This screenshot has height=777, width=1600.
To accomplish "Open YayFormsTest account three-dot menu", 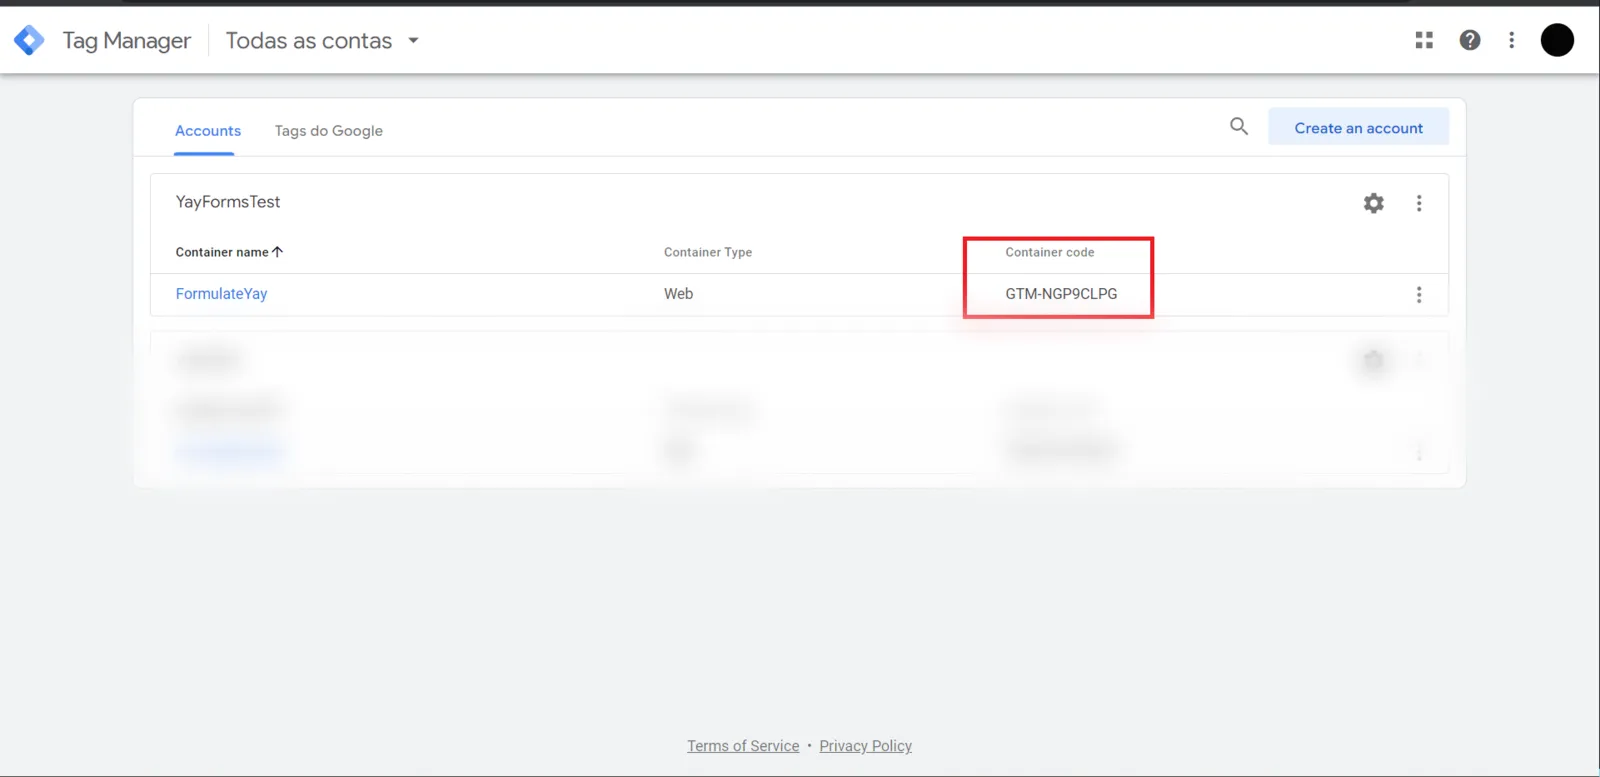I will [1418, 203].
